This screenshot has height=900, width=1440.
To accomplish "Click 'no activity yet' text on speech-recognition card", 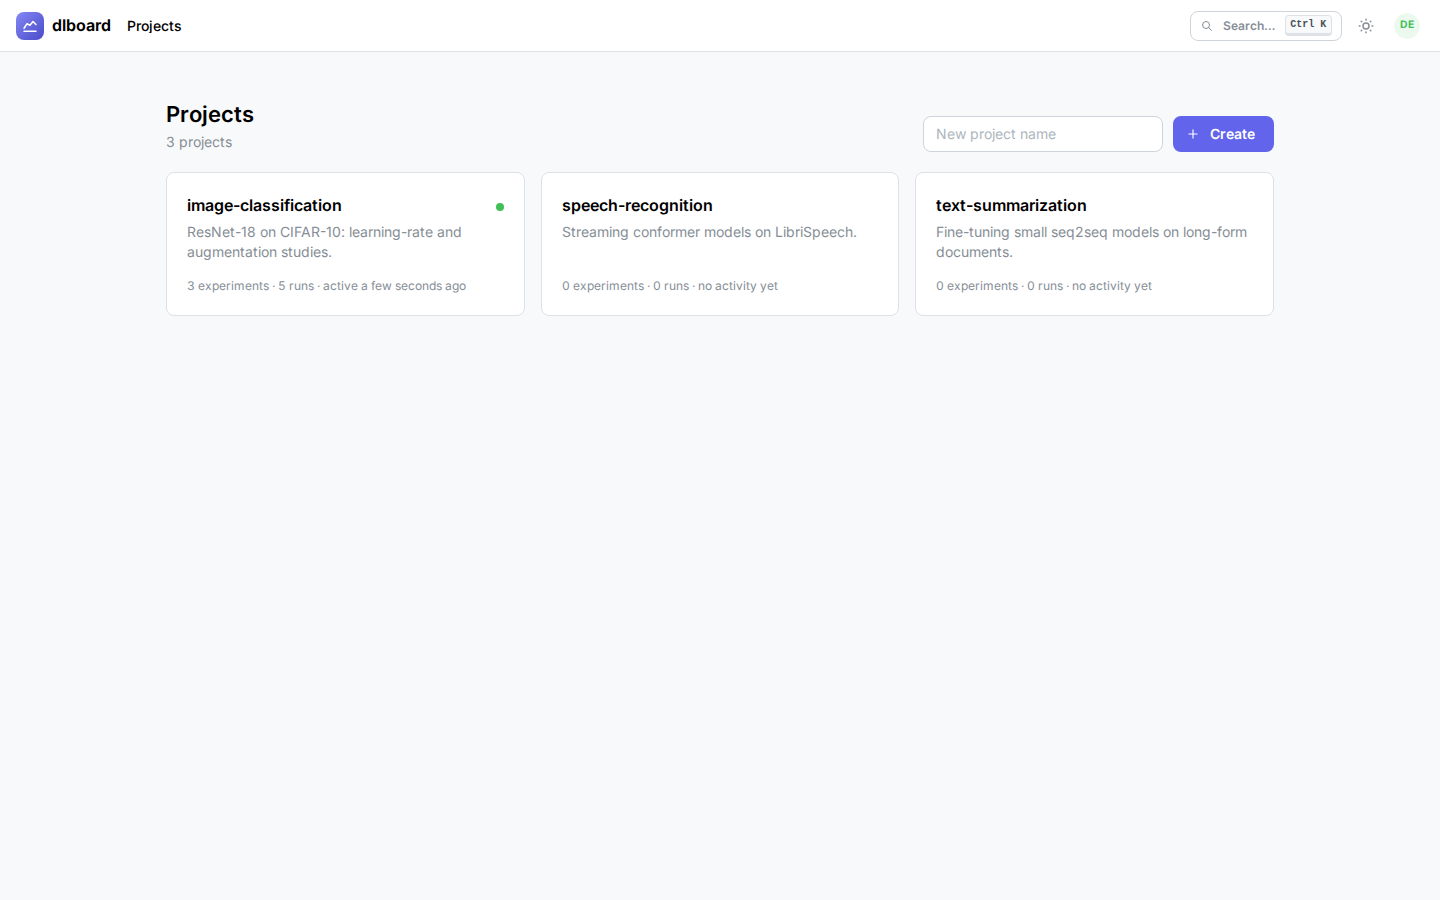I will click(738, 286).
